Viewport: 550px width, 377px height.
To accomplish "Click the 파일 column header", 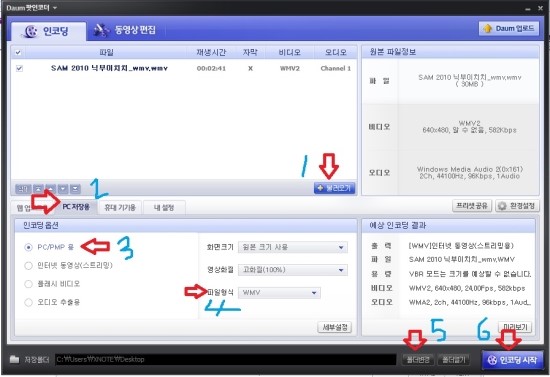I will pyautogui.click(x=106, y=53).
